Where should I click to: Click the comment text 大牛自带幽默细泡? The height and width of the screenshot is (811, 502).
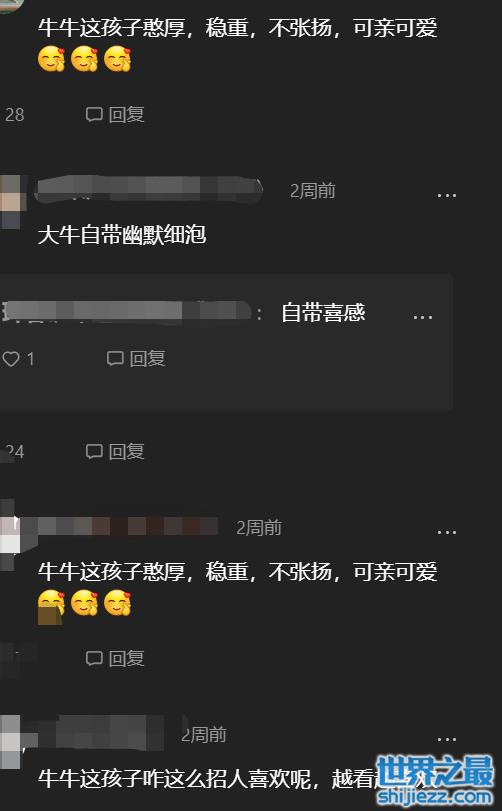click(122, 235)
